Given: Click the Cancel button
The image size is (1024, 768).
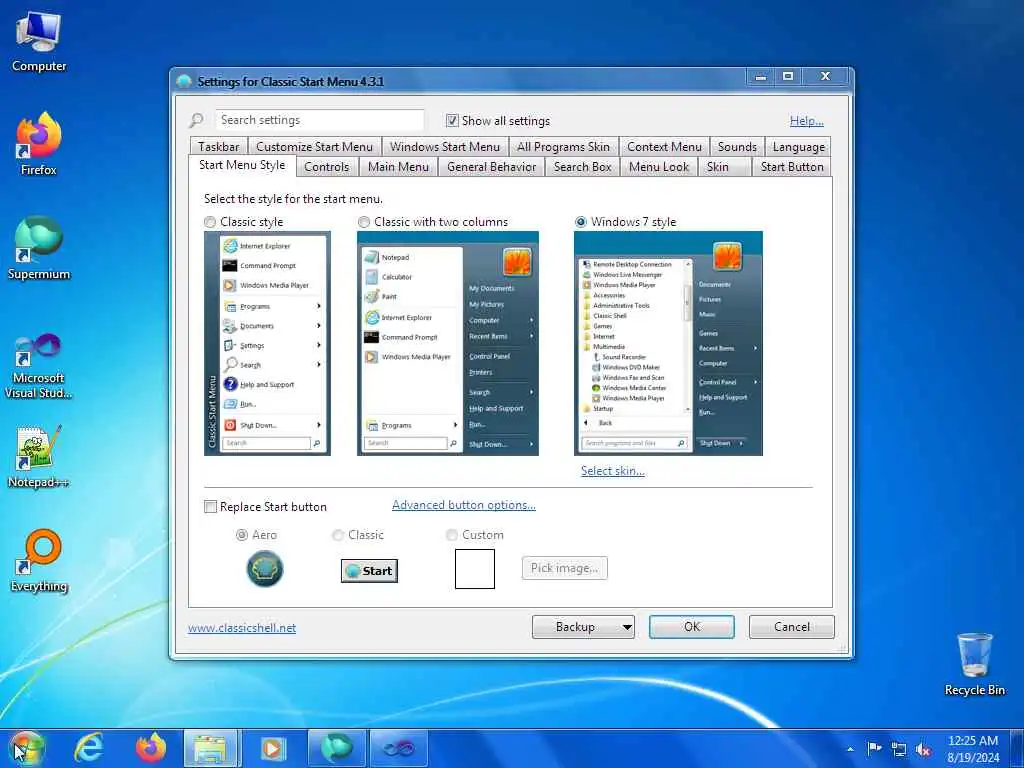Looking at the screenshot, I should (792, 627).
